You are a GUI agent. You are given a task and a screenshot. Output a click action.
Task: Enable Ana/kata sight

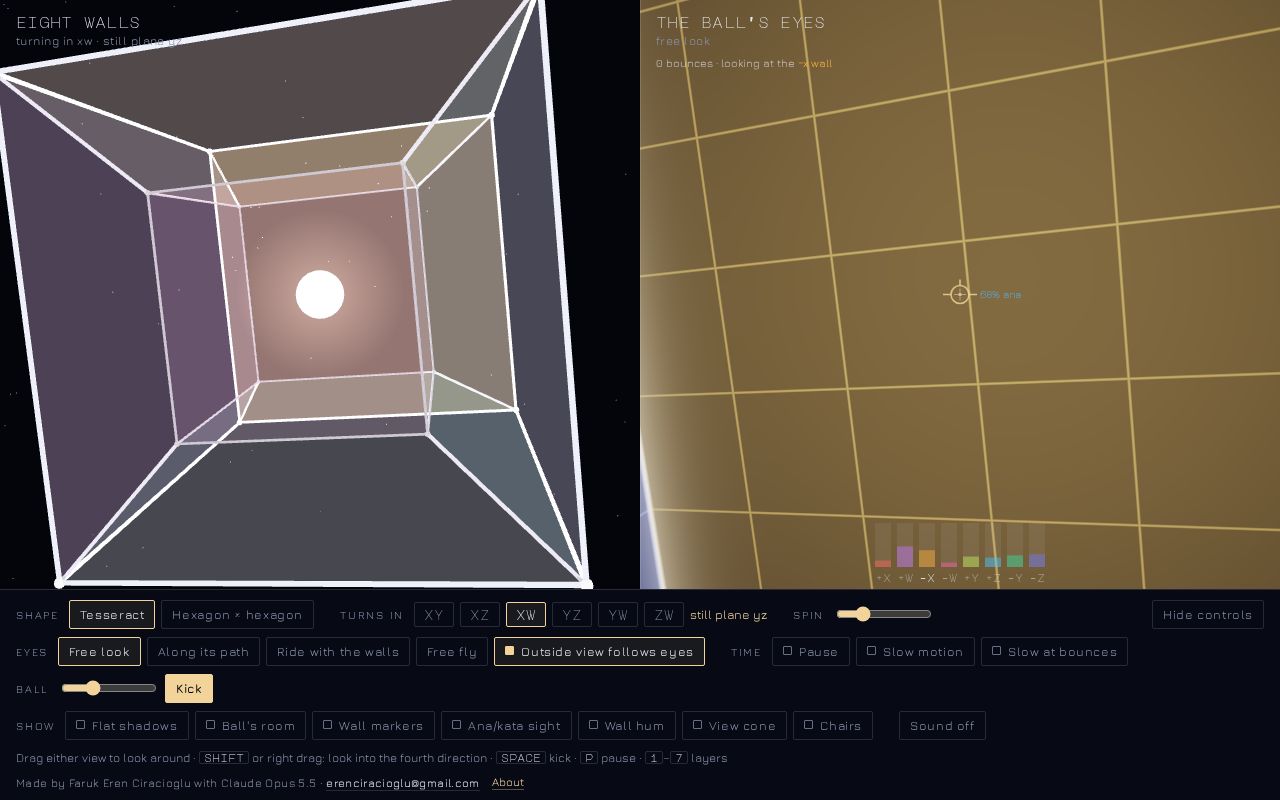click(506, 725)
